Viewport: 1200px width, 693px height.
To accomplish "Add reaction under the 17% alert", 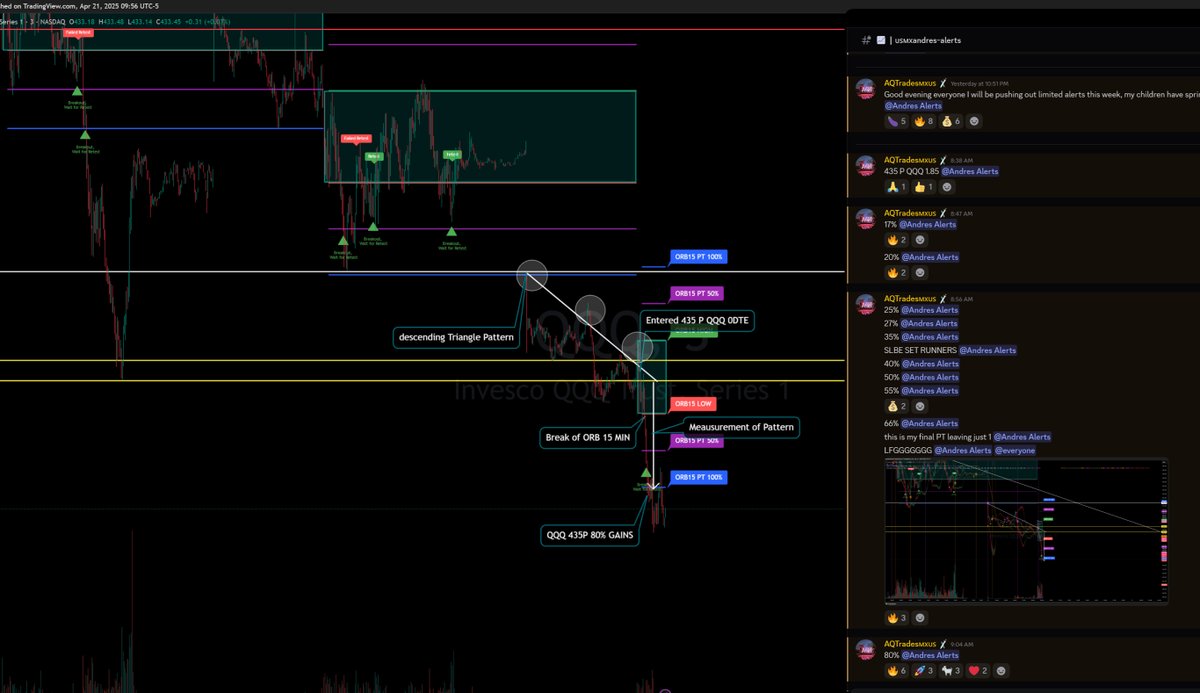I will click(919, 240).
